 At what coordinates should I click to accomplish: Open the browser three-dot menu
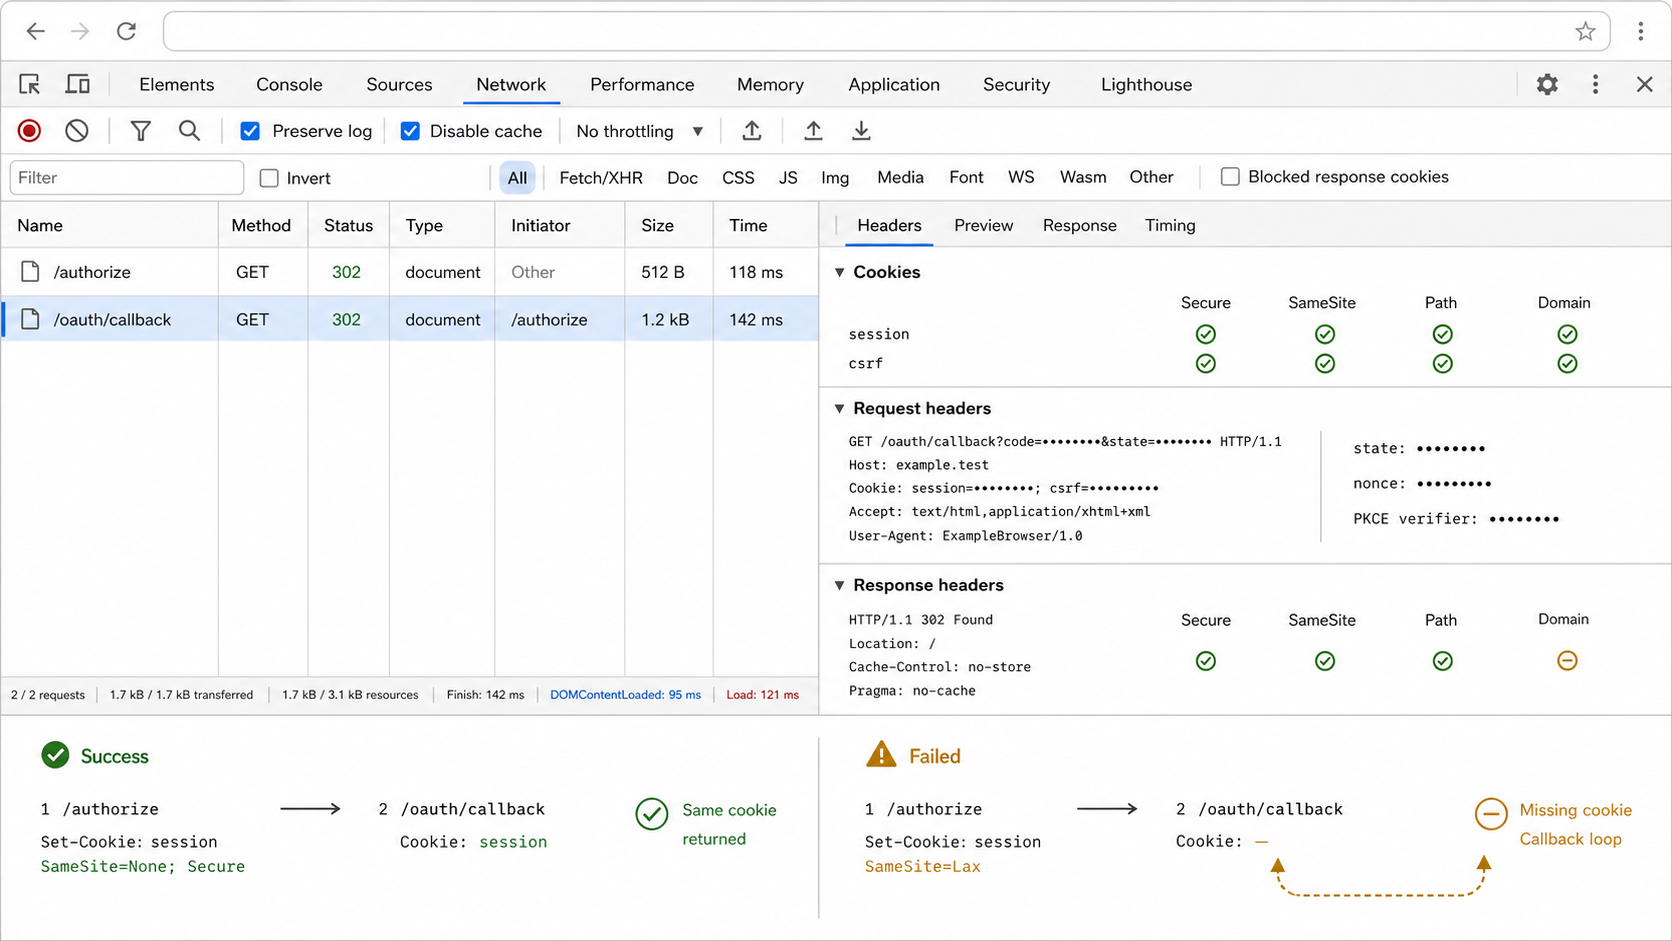[x=1641, y=31]
